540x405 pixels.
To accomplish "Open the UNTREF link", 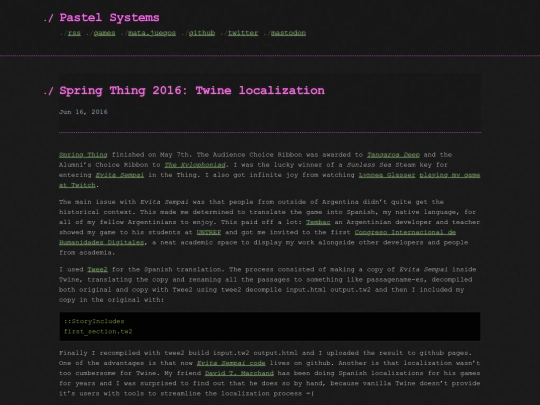I will (209, 232).
